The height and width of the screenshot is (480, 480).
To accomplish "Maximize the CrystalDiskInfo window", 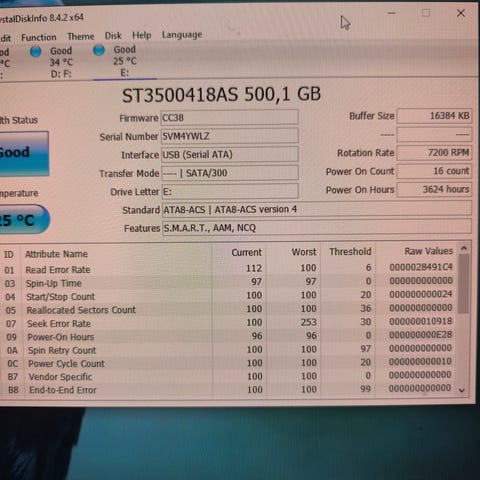I will tap(426, 13).
